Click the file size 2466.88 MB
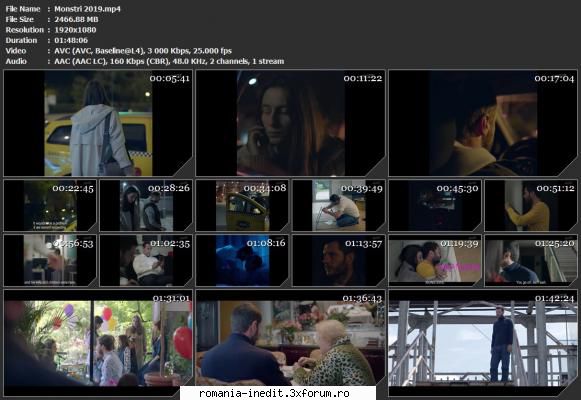The width and height of the screenshot is (581, 400). tap(76, 19)
